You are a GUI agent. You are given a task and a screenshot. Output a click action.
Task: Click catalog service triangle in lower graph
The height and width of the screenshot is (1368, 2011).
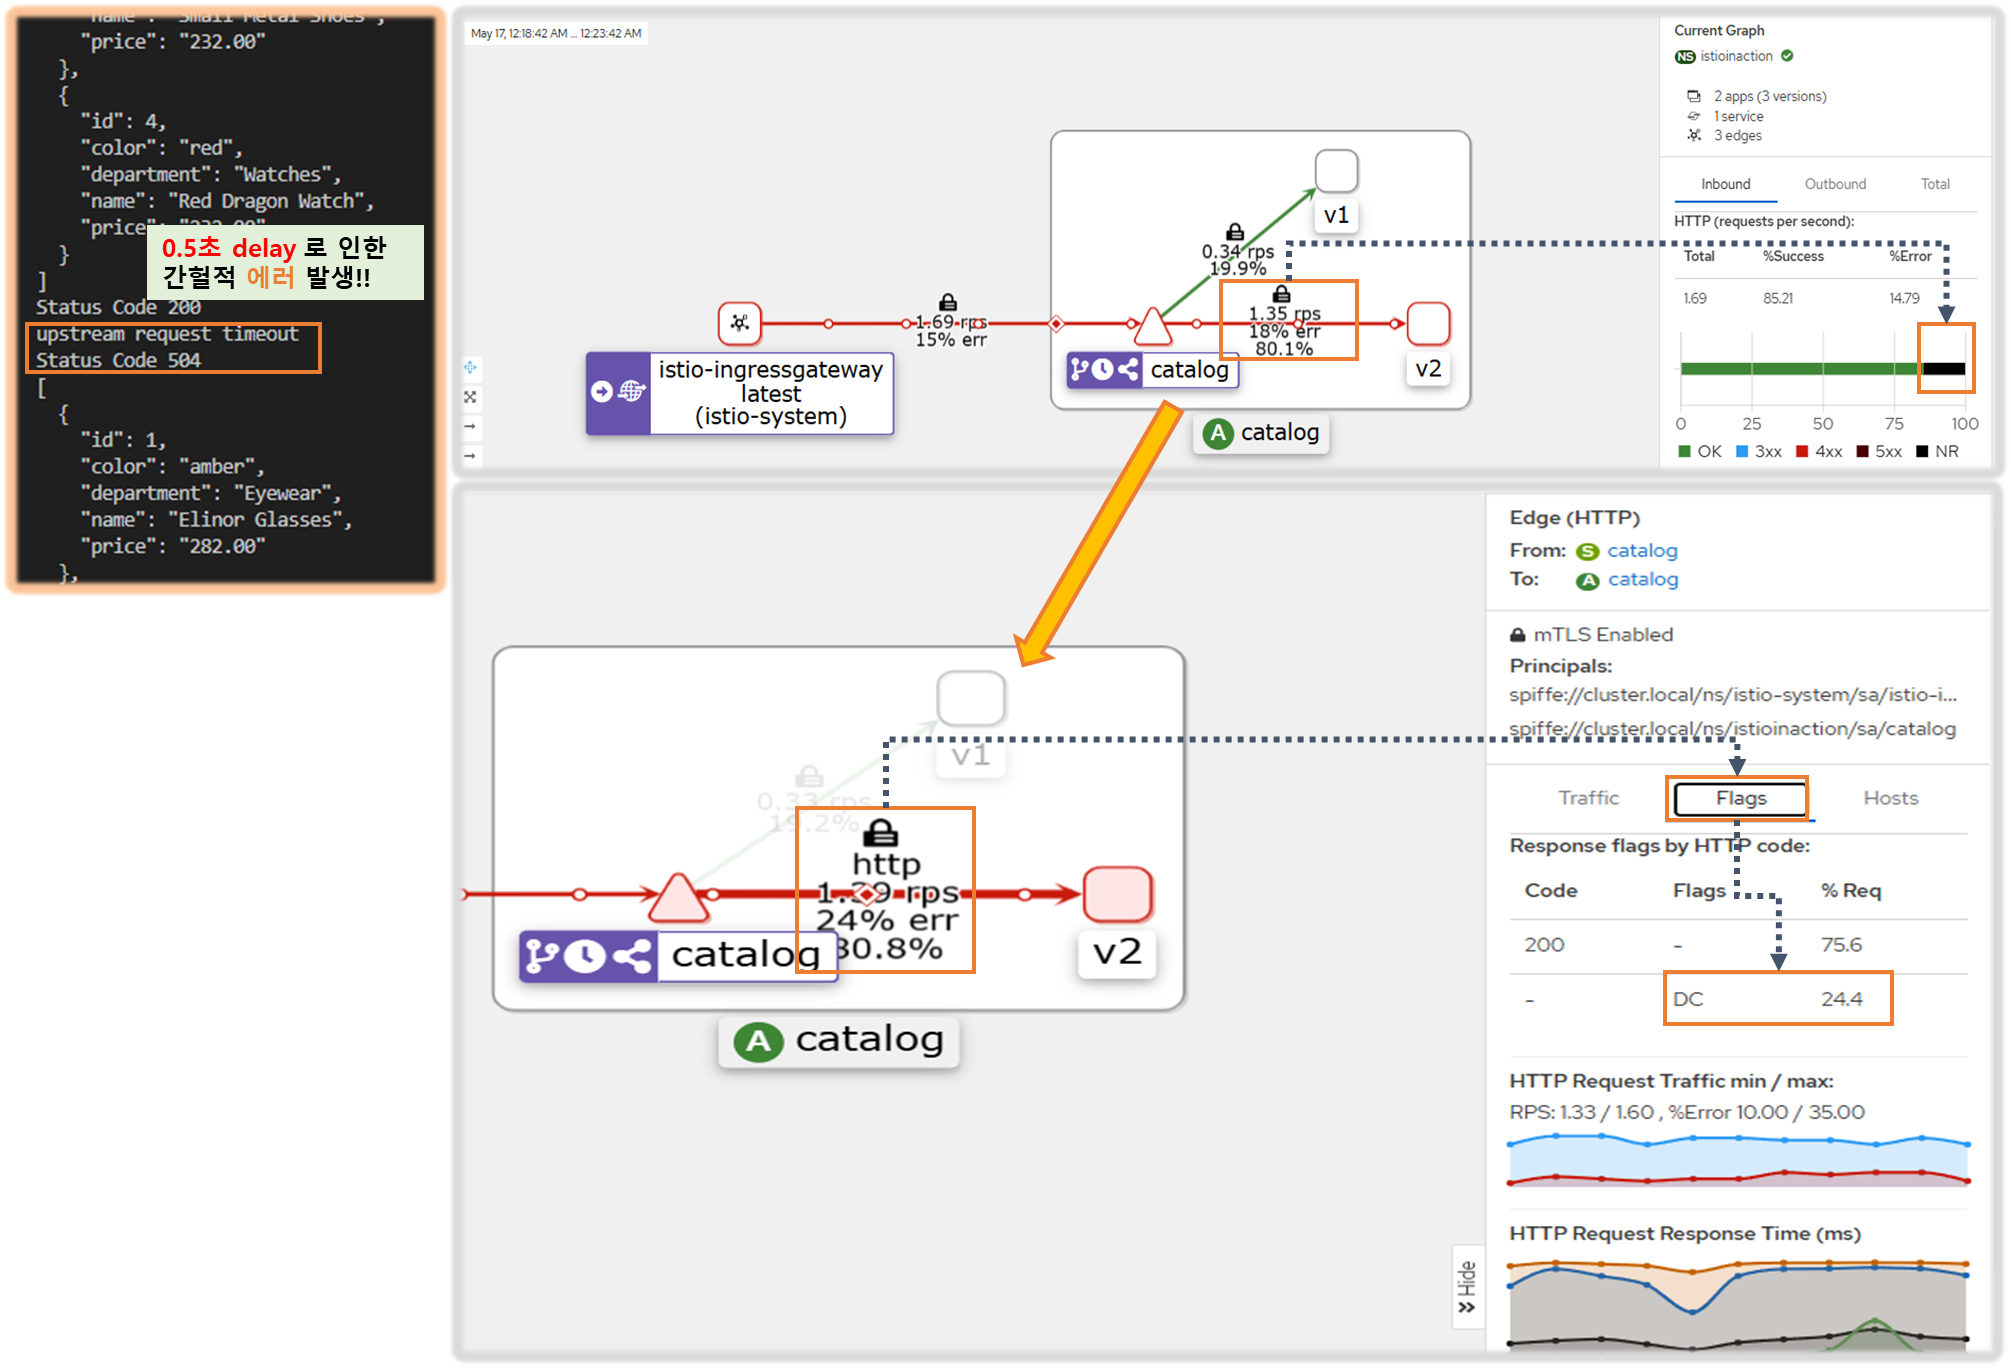(678, 898)
